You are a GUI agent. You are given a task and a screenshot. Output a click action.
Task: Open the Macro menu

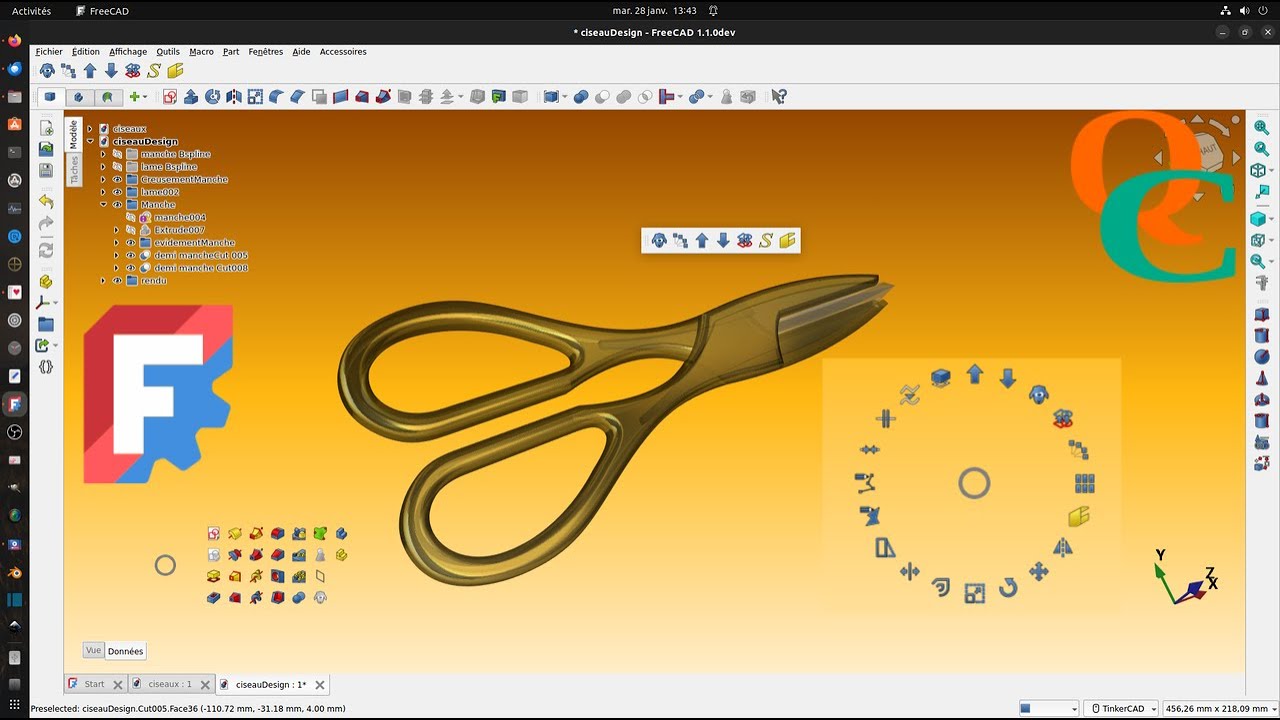(201, 52)
